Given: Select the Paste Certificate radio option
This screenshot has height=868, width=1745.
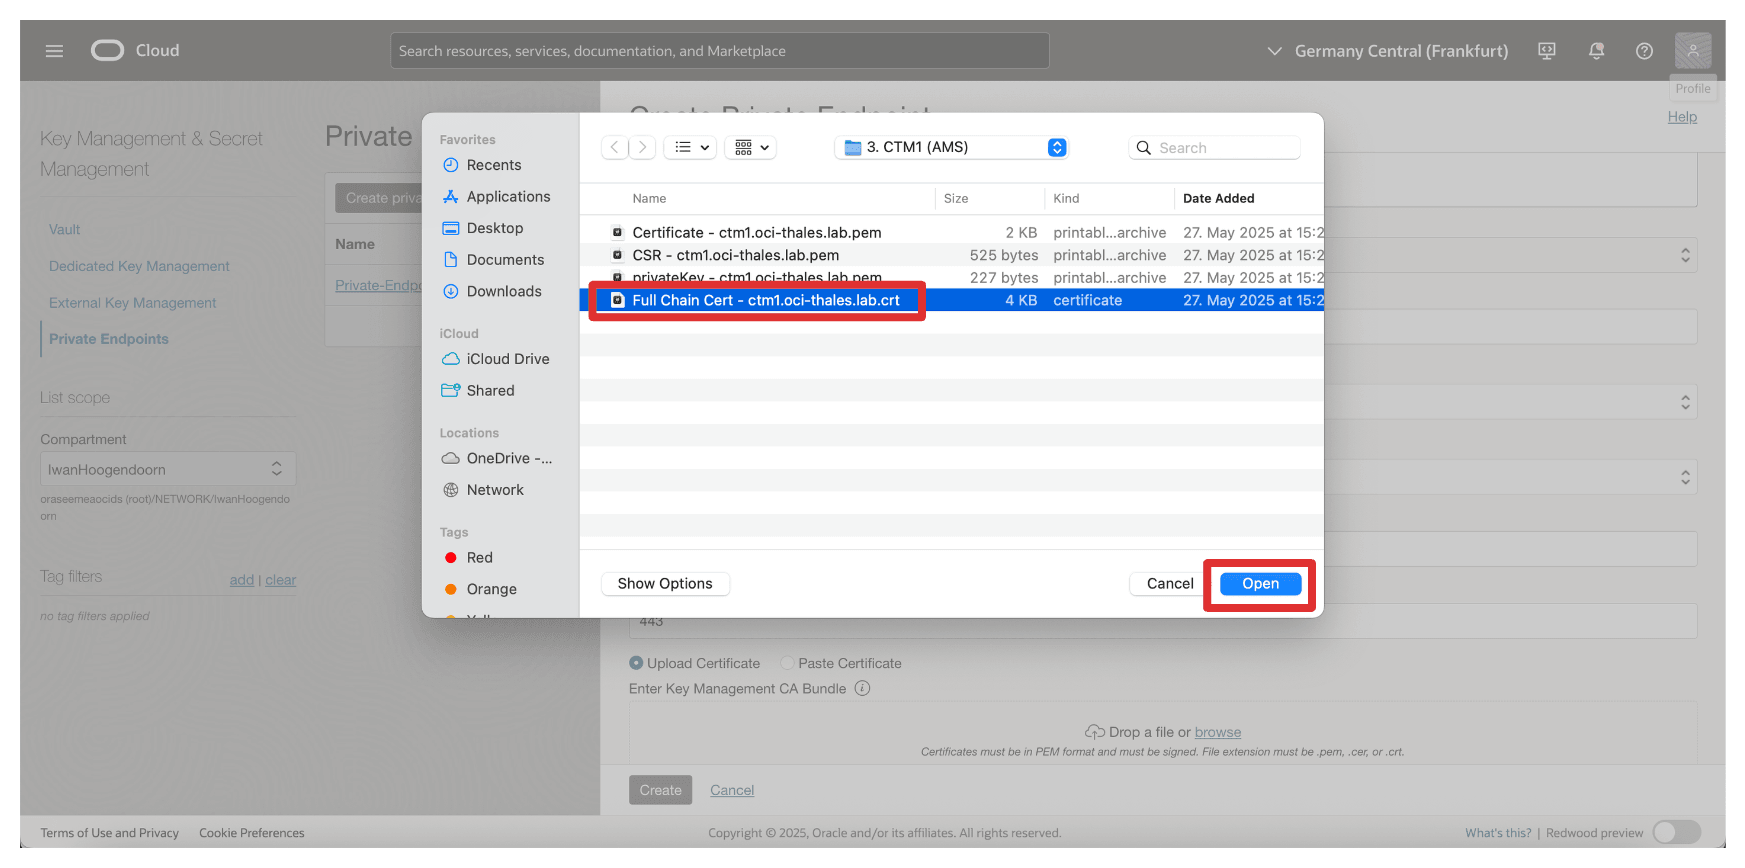Looking at the screenshot, I should 787,663.
